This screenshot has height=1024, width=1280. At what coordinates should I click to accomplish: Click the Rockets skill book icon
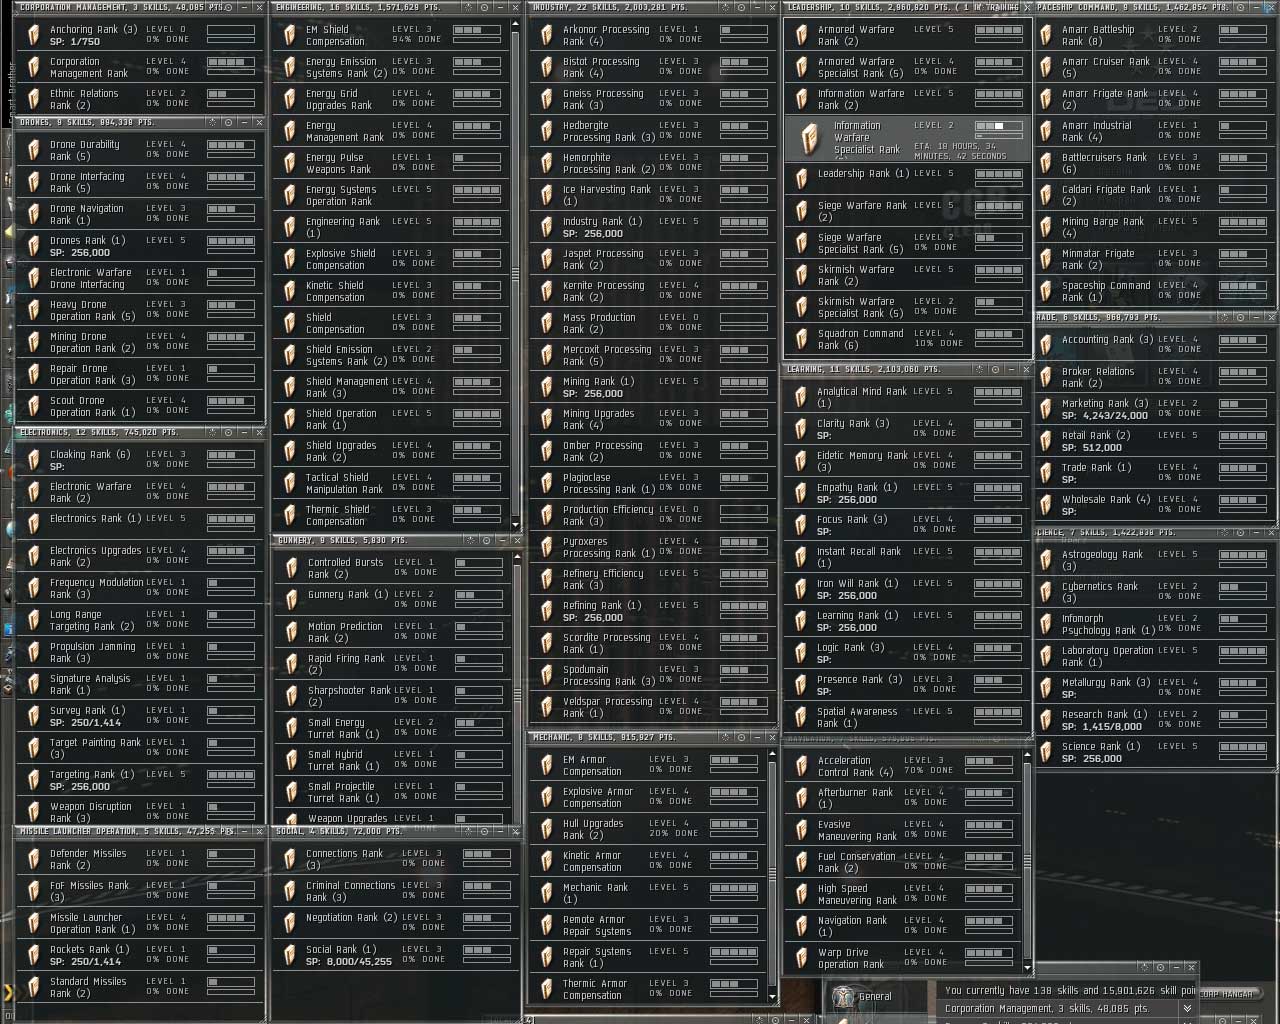pyautogui.click(x=33, y=956)
